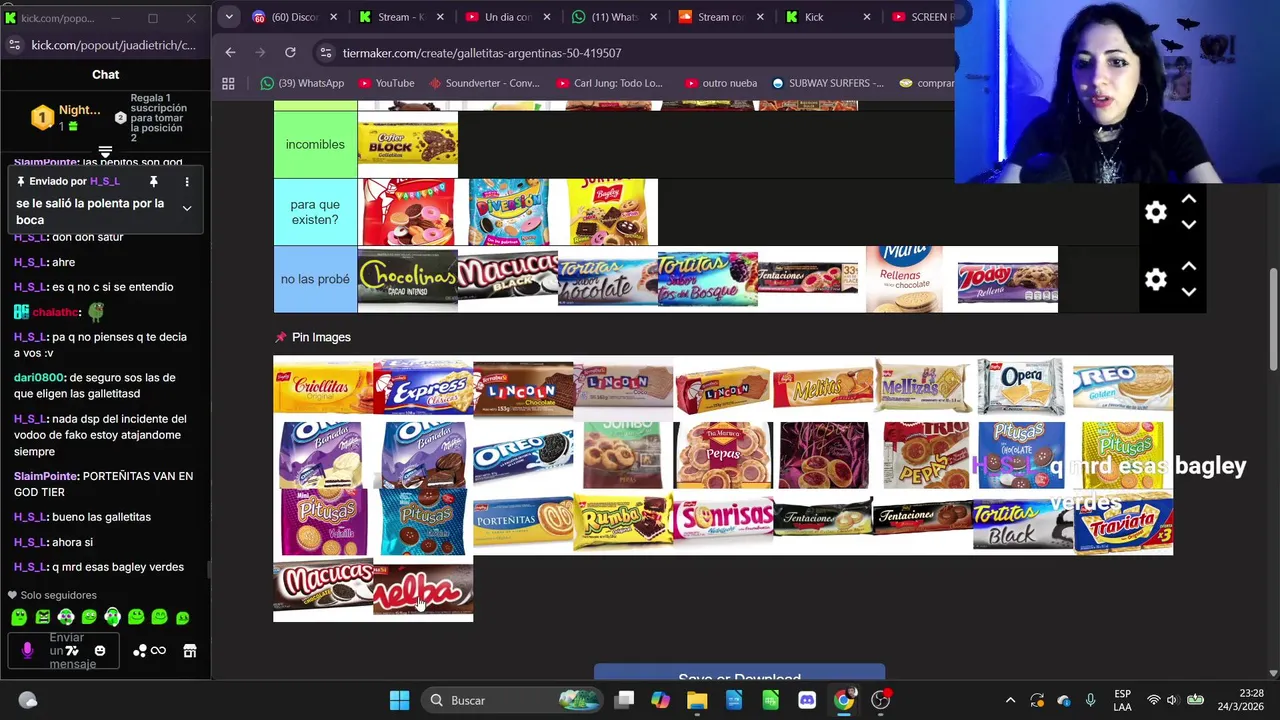Click the tiermaker address bar URL
The height and width of the screenshot is (720, 1280).
[x=481, y=53]
